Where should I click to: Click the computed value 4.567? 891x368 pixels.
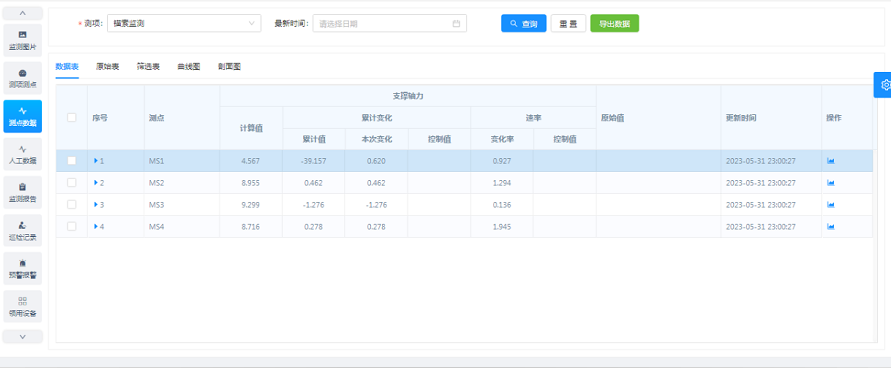point(251,161)
